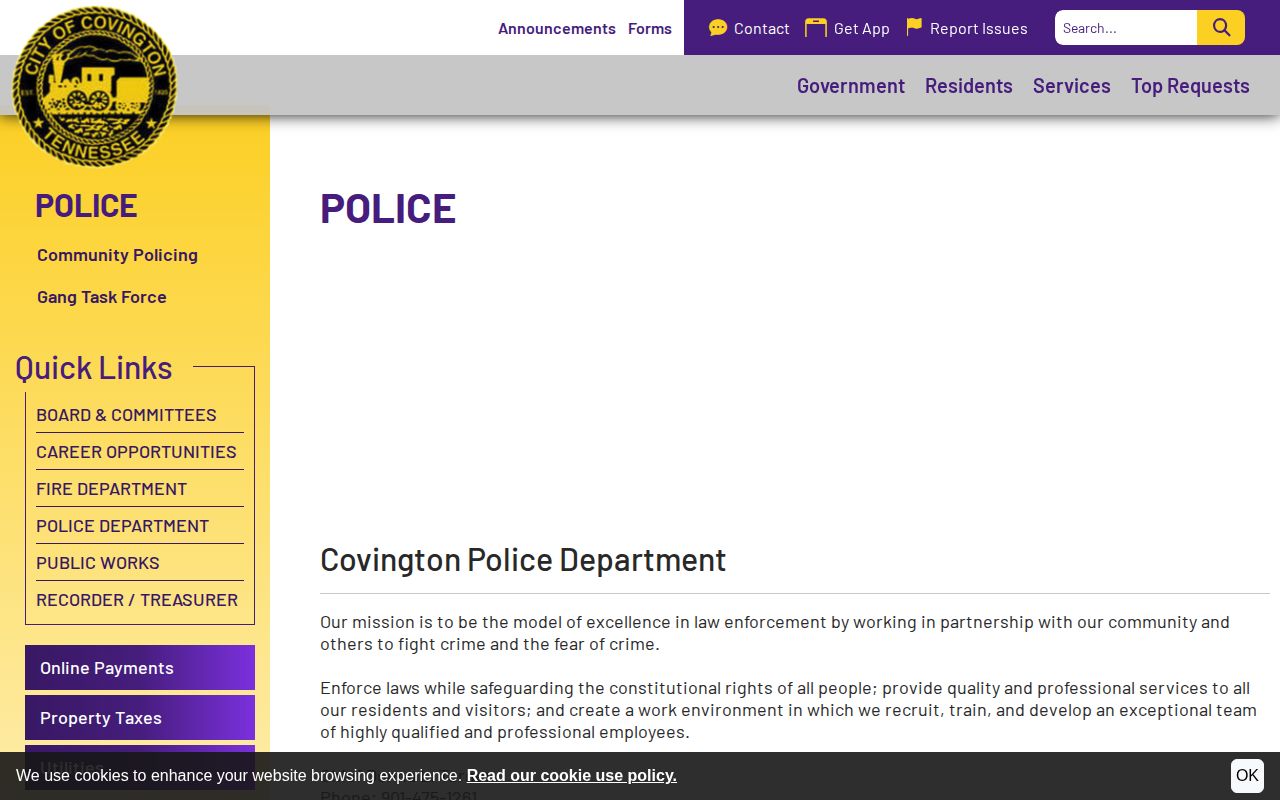Click the Covington Police Department heading
Screen dimensions: 1280x800
(523, 560)
